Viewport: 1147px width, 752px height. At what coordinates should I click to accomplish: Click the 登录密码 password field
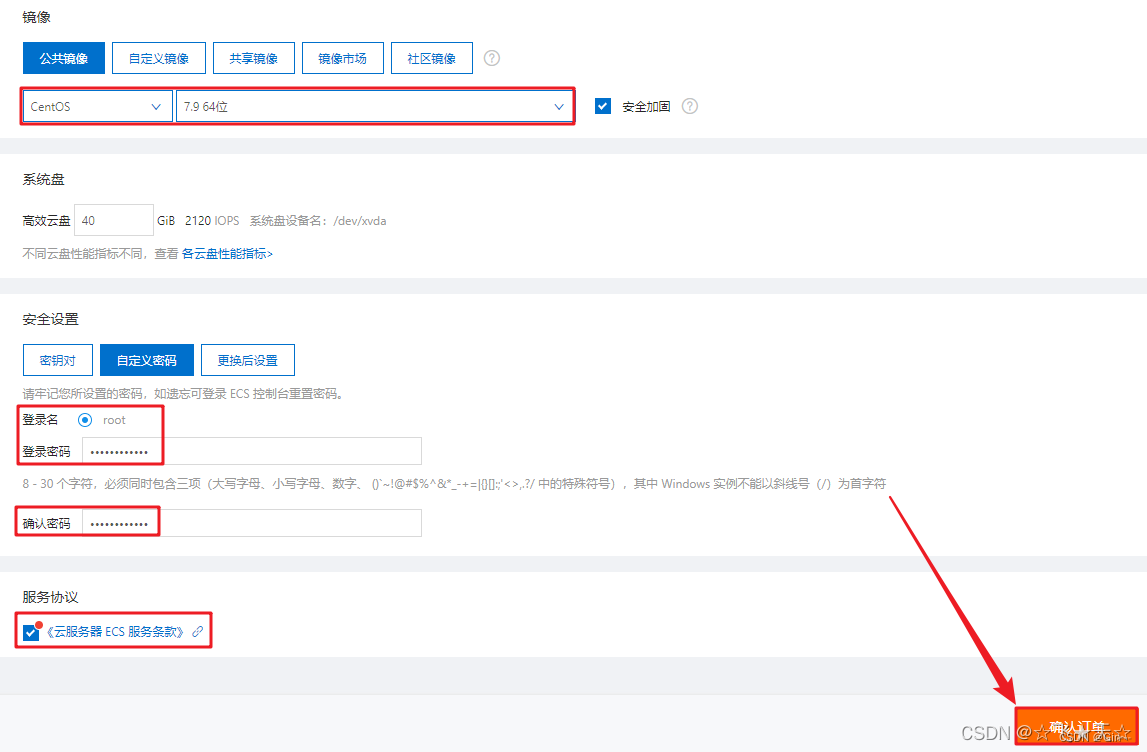pos(252,451)
